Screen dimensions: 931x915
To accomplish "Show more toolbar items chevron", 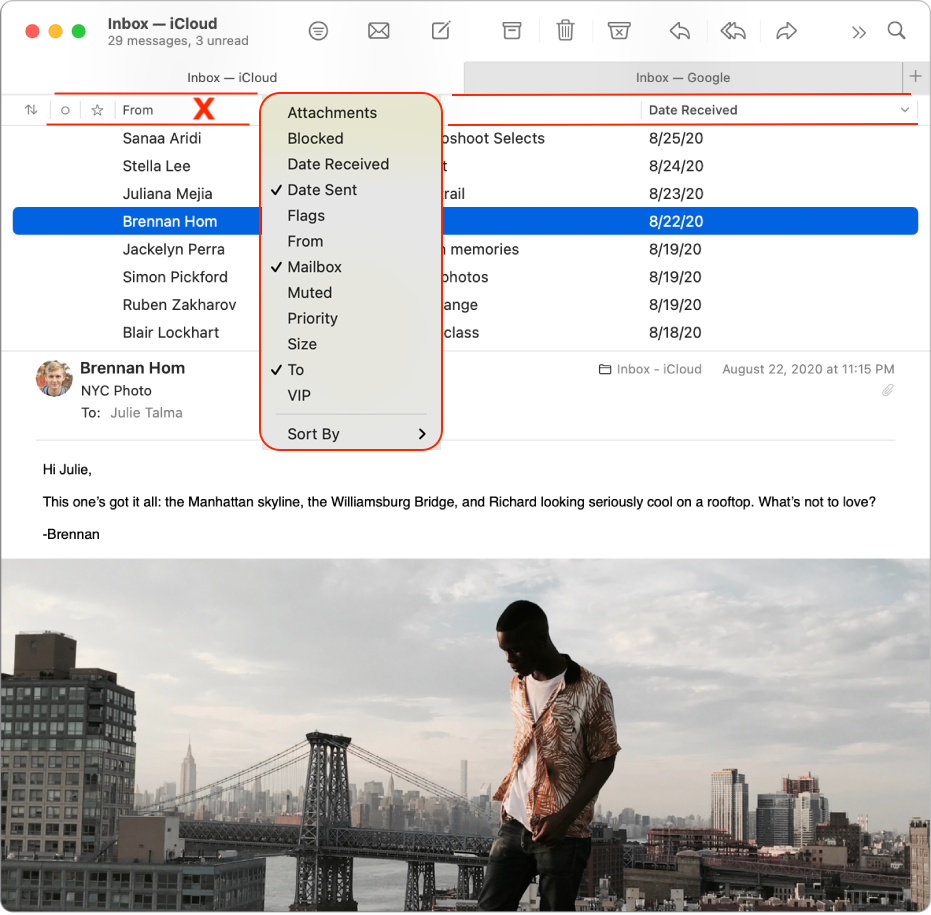I will coord(858,32).
